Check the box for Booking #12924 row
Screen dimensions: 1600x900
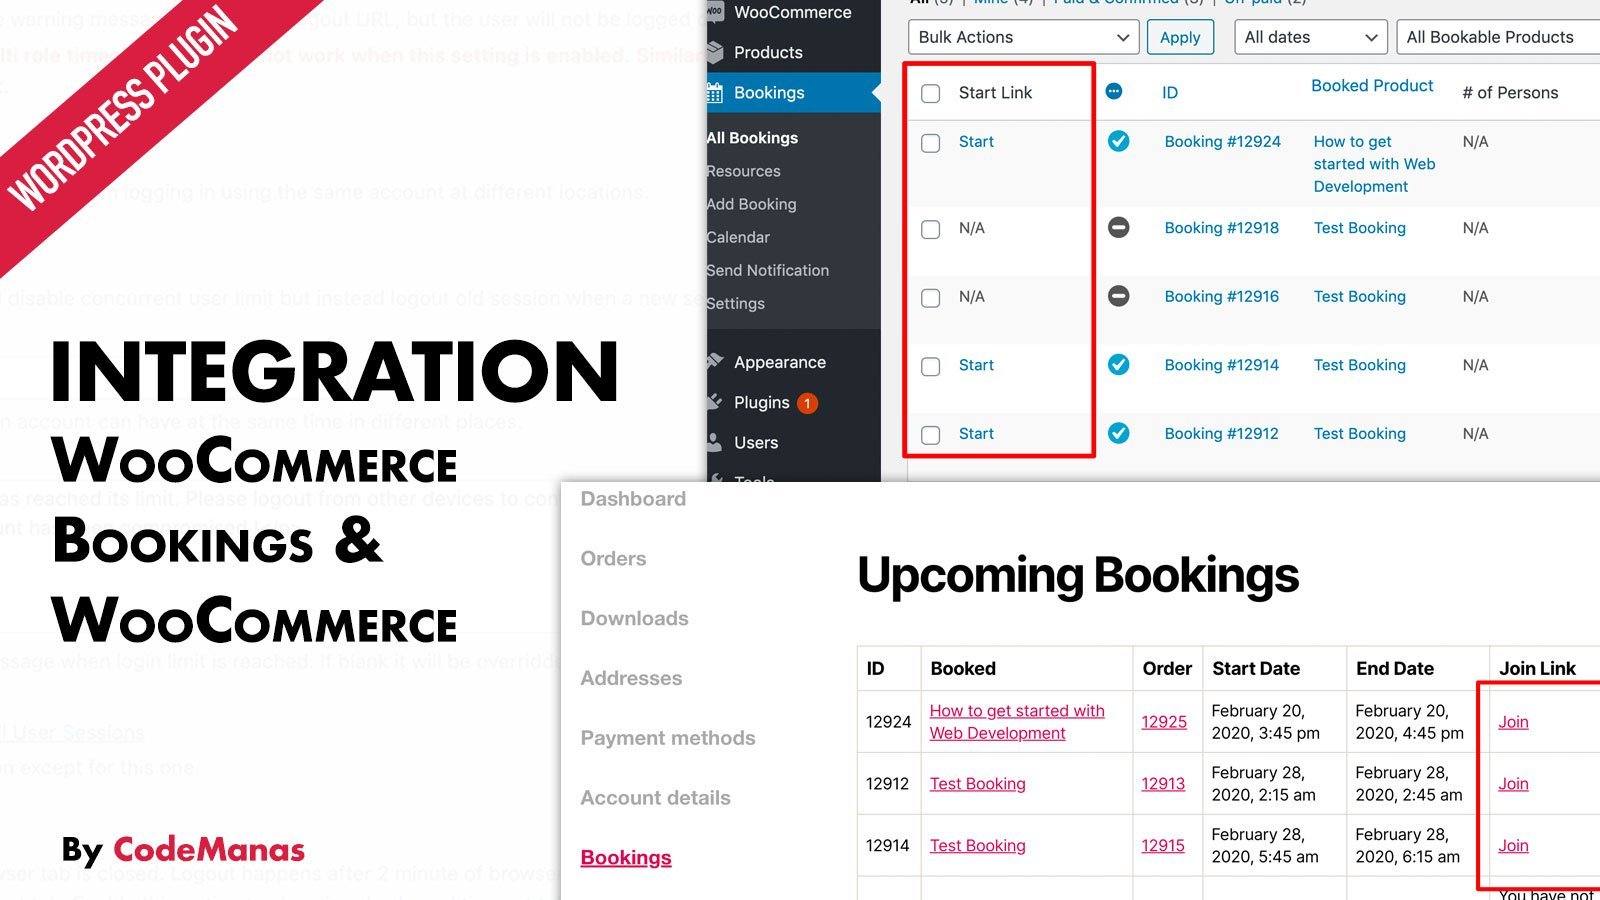click(931, 143)
